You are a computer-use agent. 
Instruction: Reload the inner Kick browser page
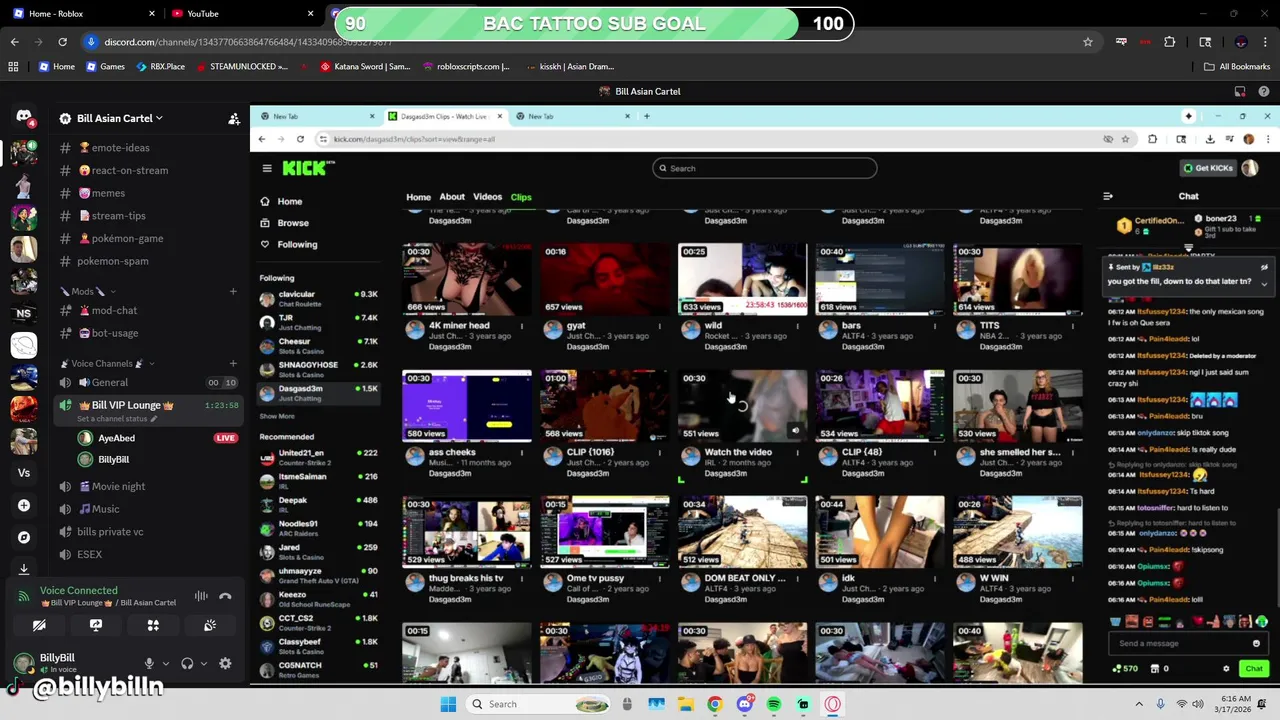pyautogui.click(x=300, y=139)
